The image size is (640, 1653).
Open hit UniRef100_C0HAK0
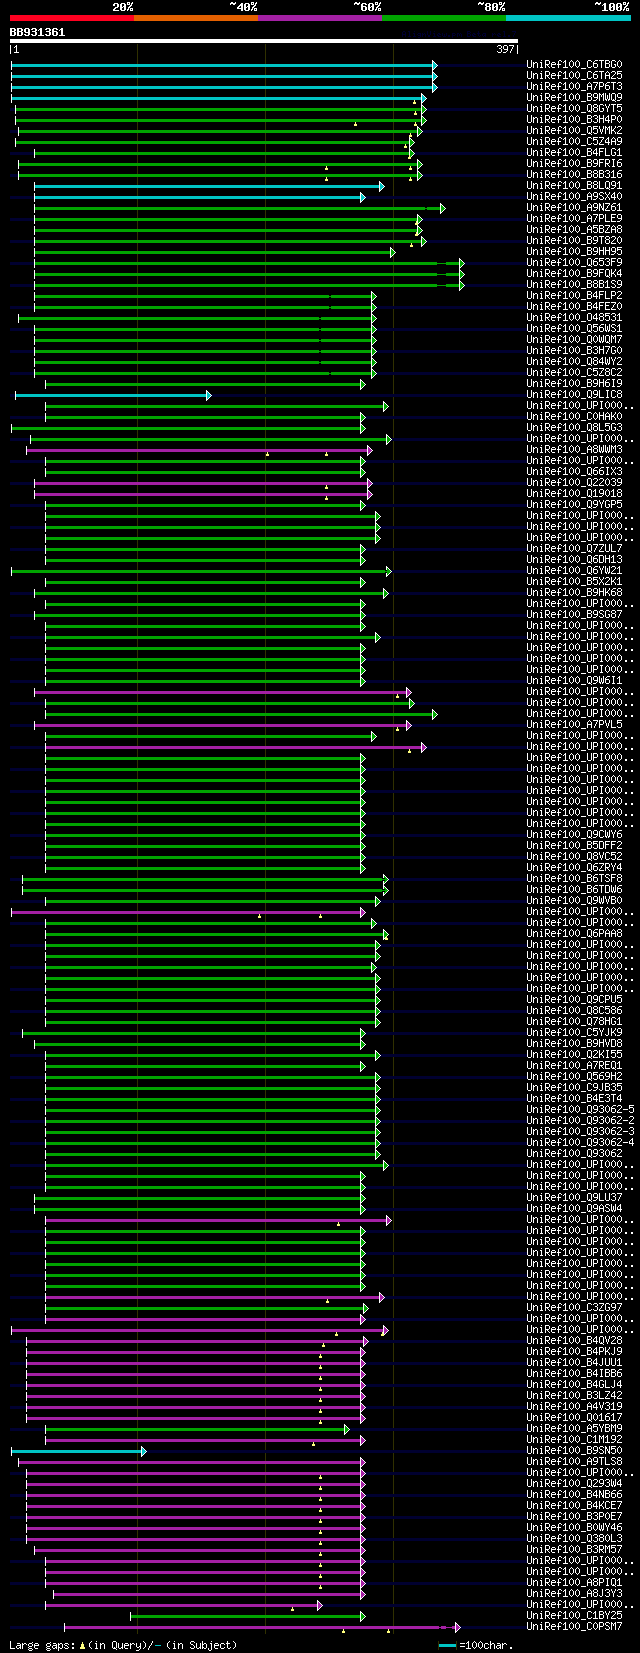(574, 417)
